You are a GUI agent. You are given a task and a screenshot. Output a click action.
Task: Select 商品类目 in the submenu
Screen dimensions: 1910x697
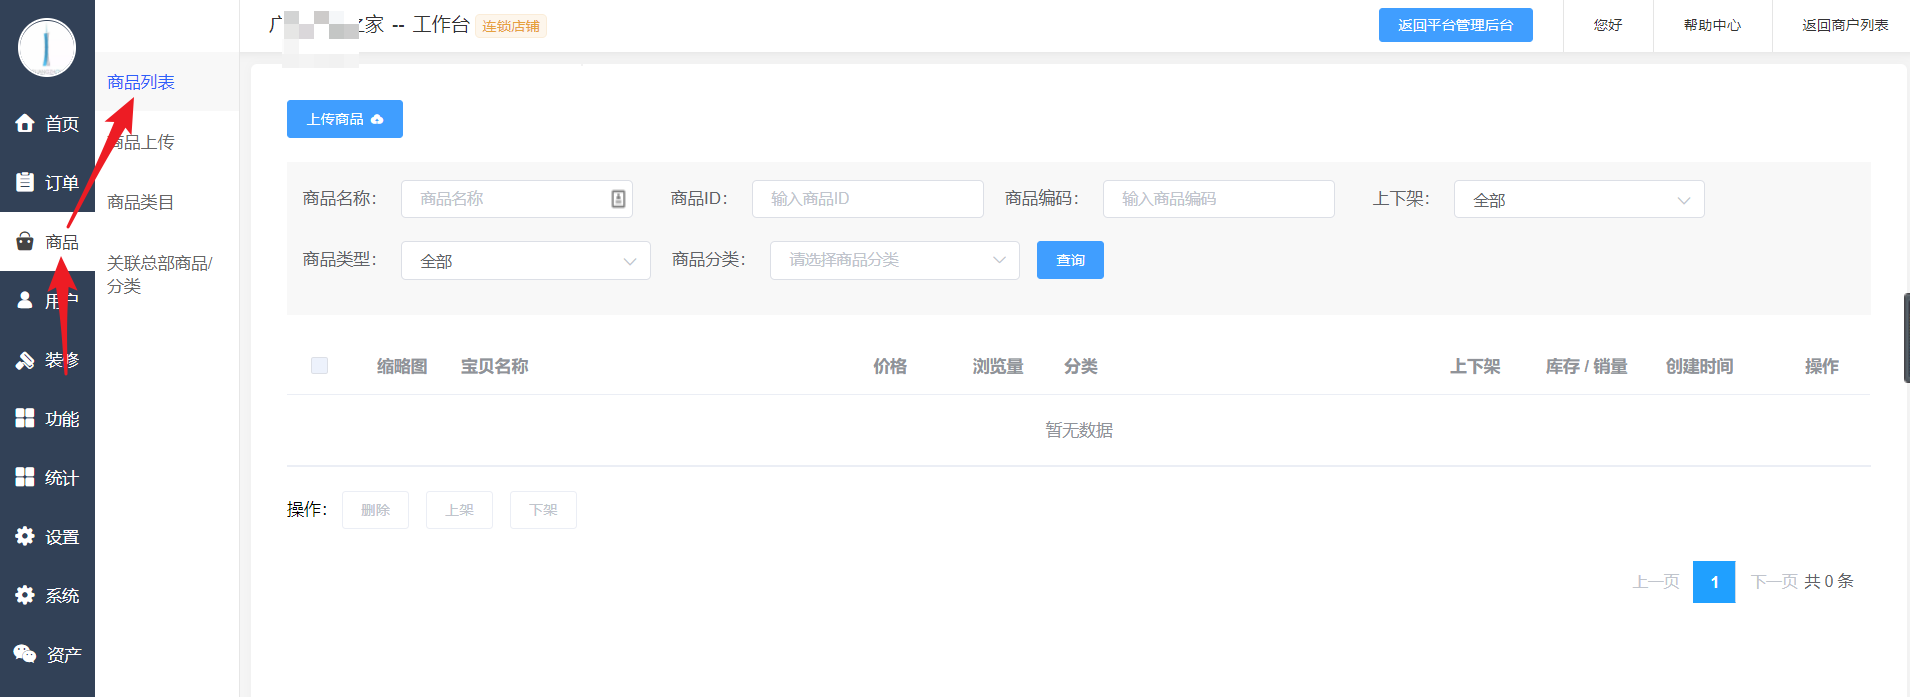(x=141, y=202)
